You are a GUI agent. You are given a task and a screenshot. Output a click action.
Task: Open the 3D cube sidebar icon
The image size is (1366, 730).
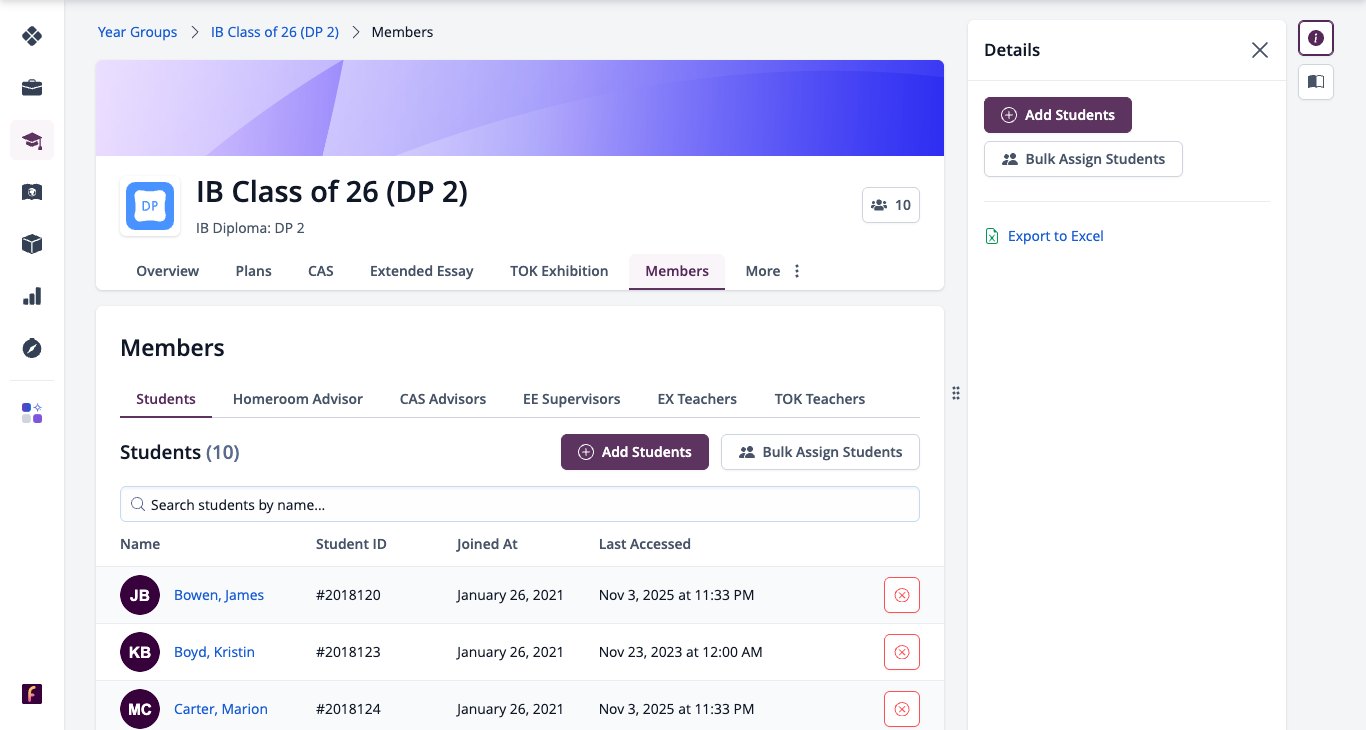coord(32,244)
